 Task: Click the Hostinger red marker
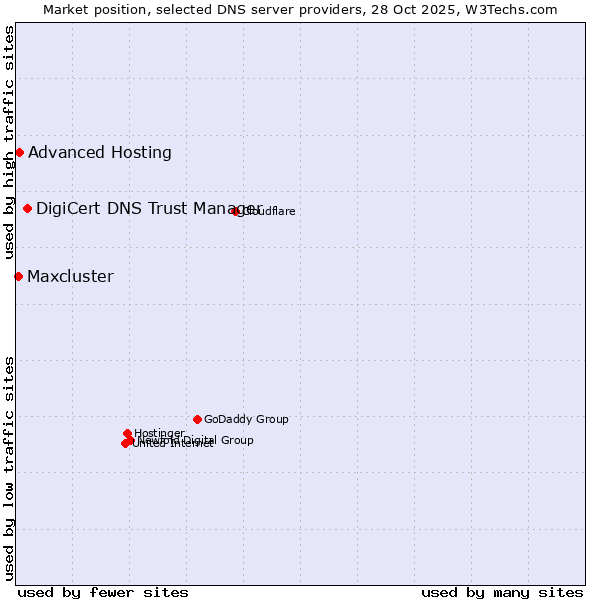127,434
